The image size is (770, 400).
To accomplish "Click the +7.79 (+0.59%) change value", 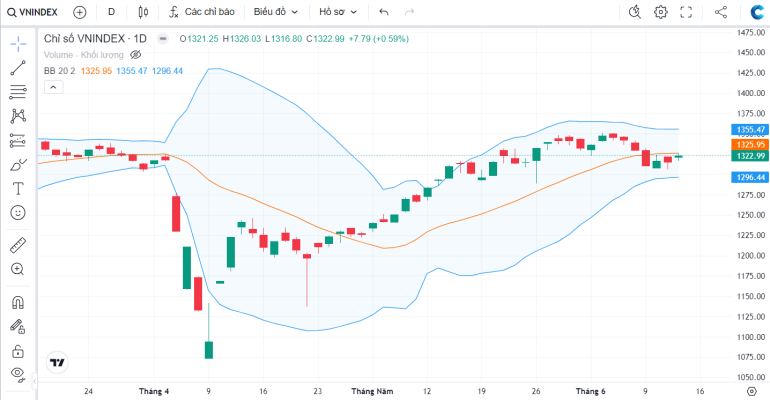I will (x=379, y=39).
